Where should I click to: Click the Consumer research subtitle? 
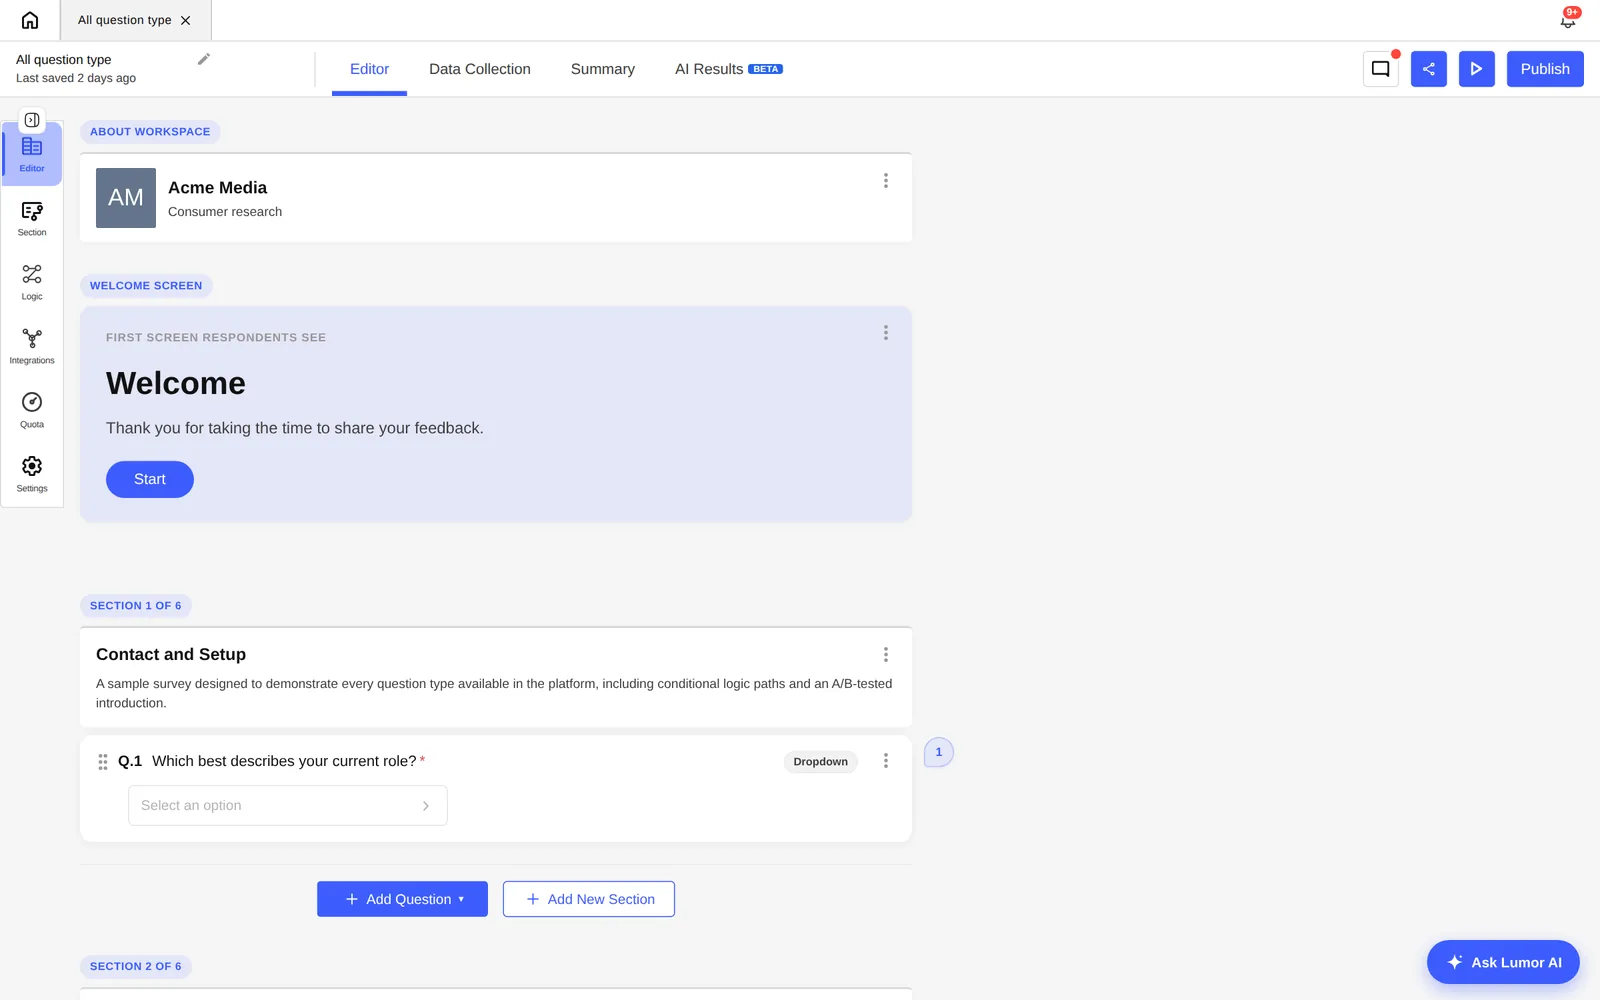pyautogui.click(x=225, y=212)
